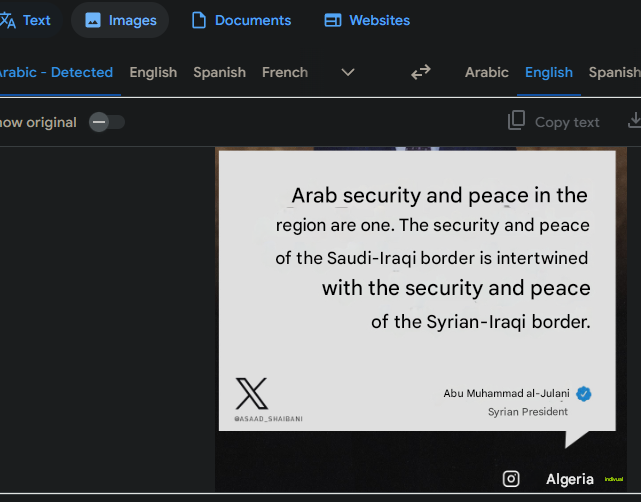Choose Spanish as source language
Image resolution: width=641 pixels, height=502 pixels.
220,72
